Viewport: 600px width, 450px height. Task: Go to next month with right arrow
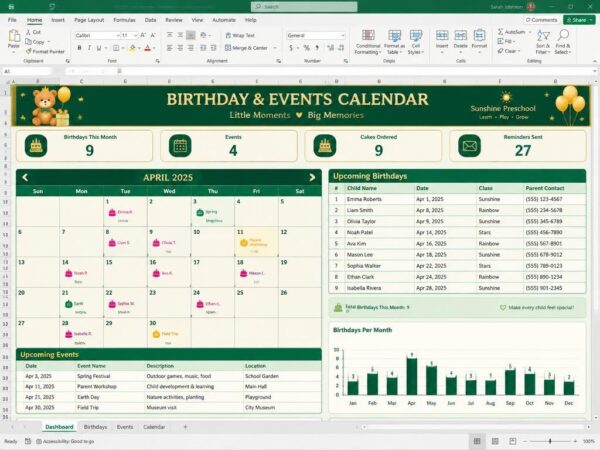point(312,177)
